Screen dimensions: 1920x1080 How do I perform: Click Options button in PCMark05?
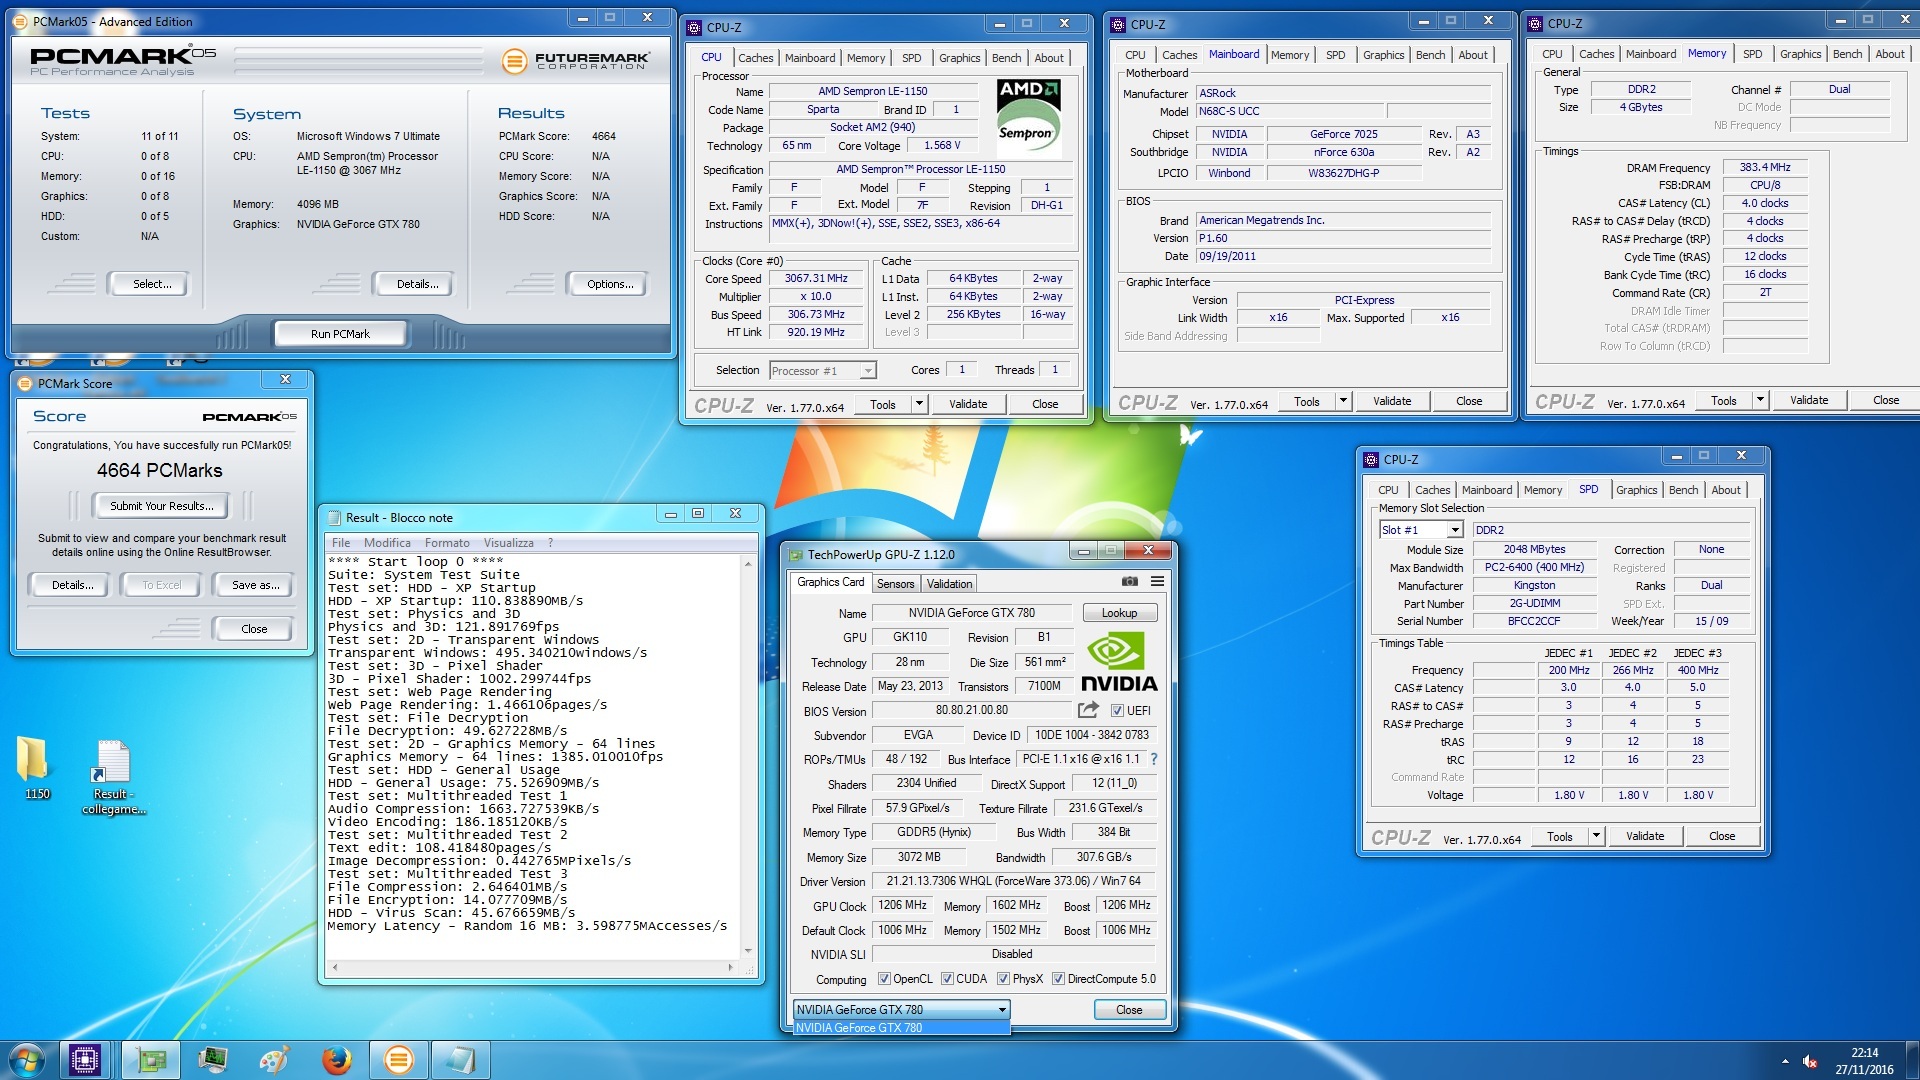609,284
